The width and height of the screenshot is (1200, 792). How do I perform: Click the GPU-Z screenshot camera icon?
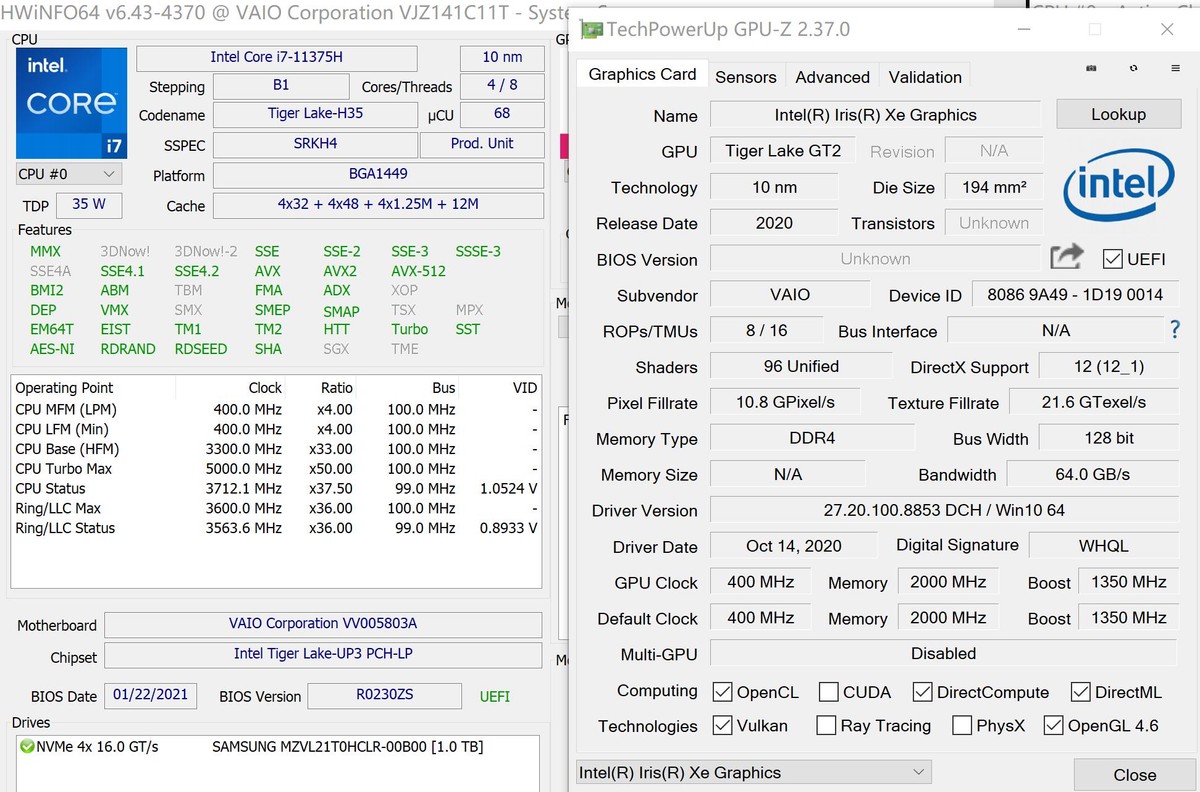pos(1091,69)
